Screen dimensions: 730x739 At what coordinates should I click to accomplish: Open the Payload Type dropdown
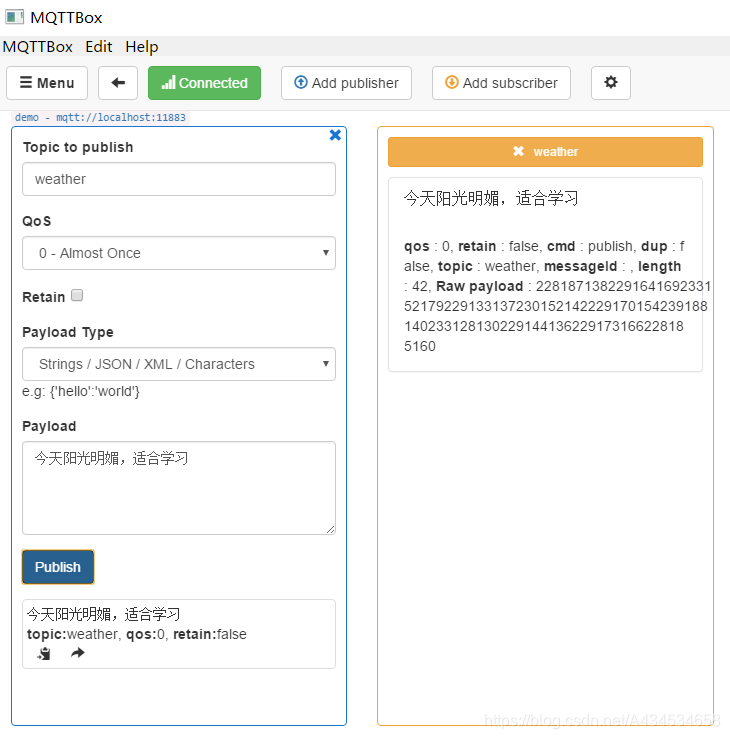coord(179,364)
